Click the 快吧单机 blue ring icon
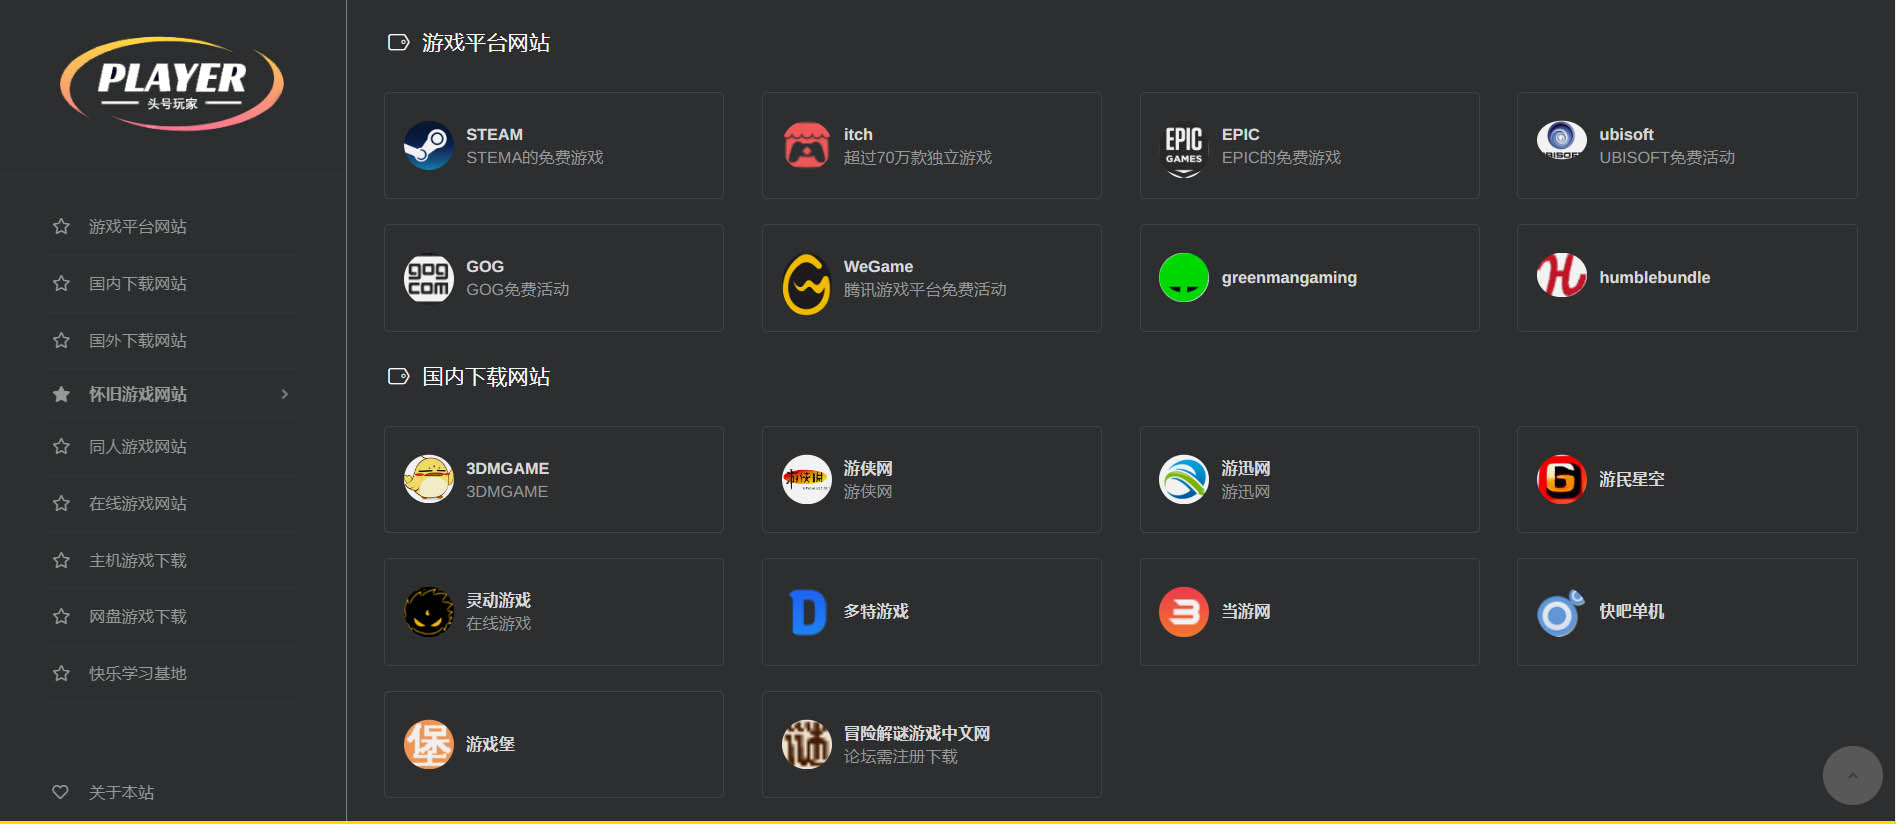The width and height of the screenshot is (1896, 824). click(x=1562, y=612)
